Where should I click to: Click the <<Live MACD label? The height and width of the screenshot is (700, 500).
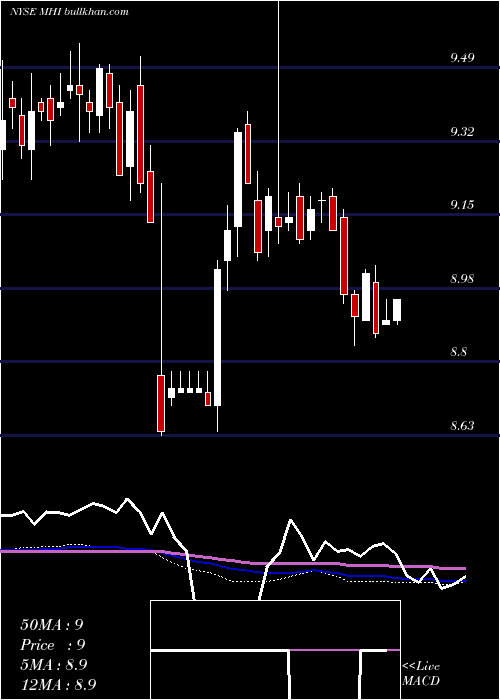tap(421, 673)
